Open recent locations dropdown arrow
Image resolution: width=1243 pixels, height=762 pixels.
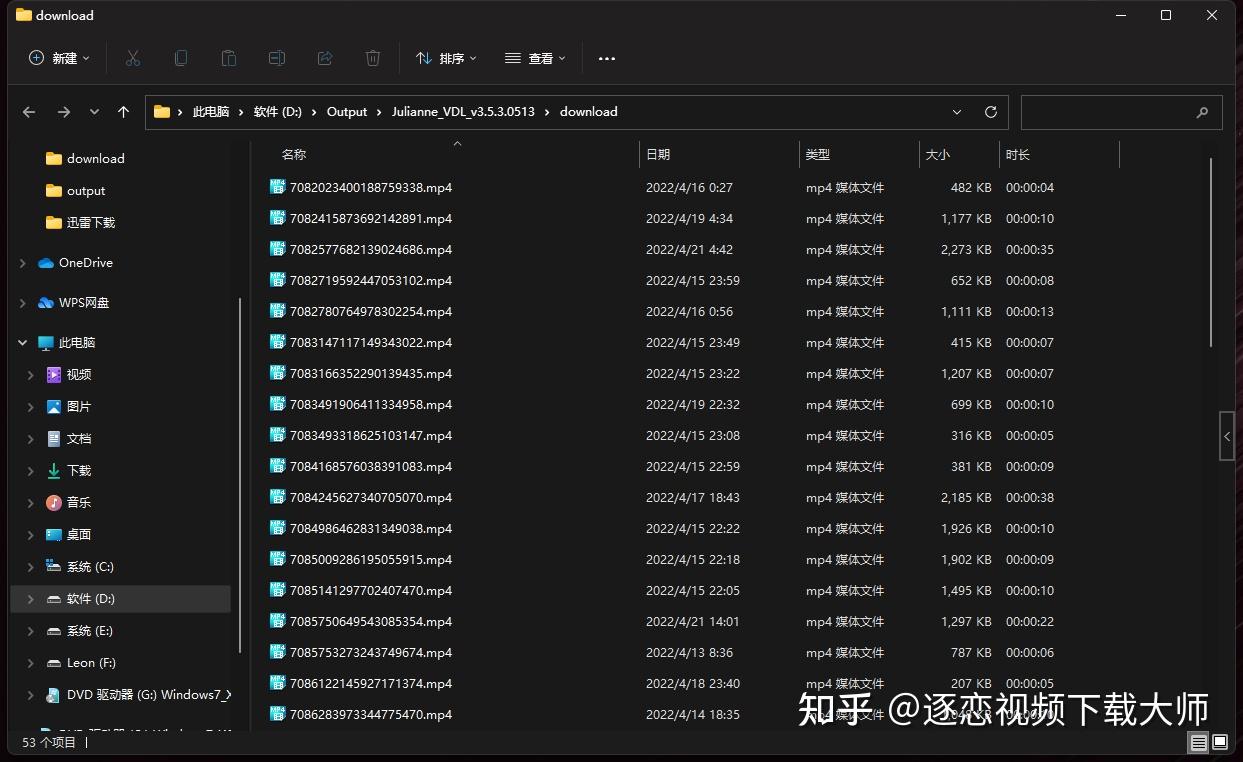pyautogui.click(x=94, y=112)
